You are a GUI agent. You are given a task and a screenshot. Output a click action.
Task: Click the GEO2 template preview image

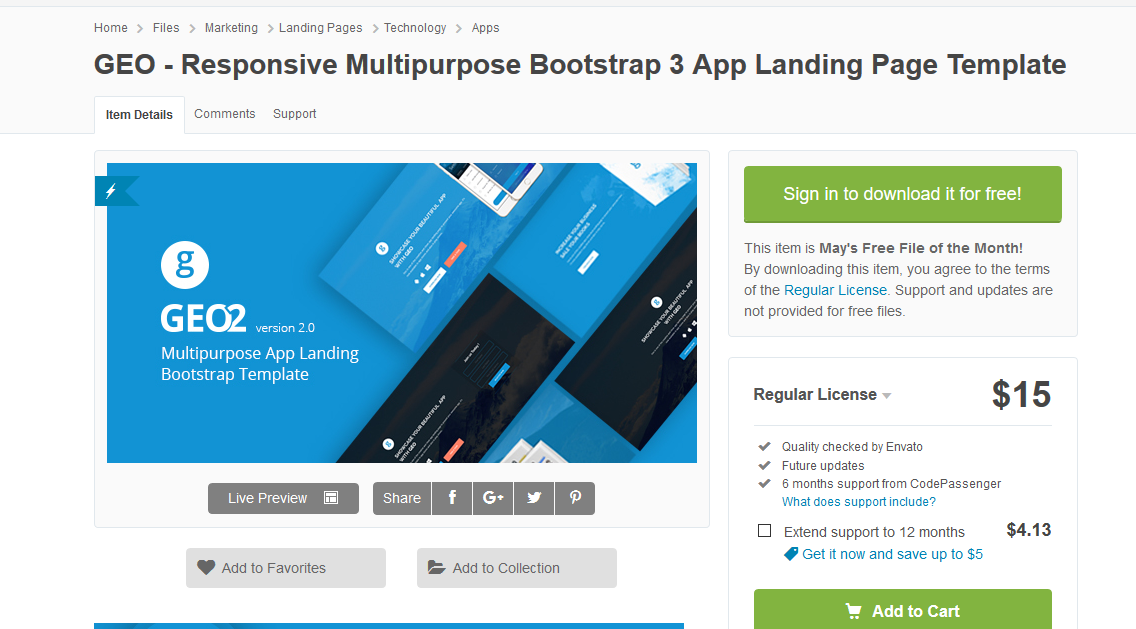tap(402, 312)
